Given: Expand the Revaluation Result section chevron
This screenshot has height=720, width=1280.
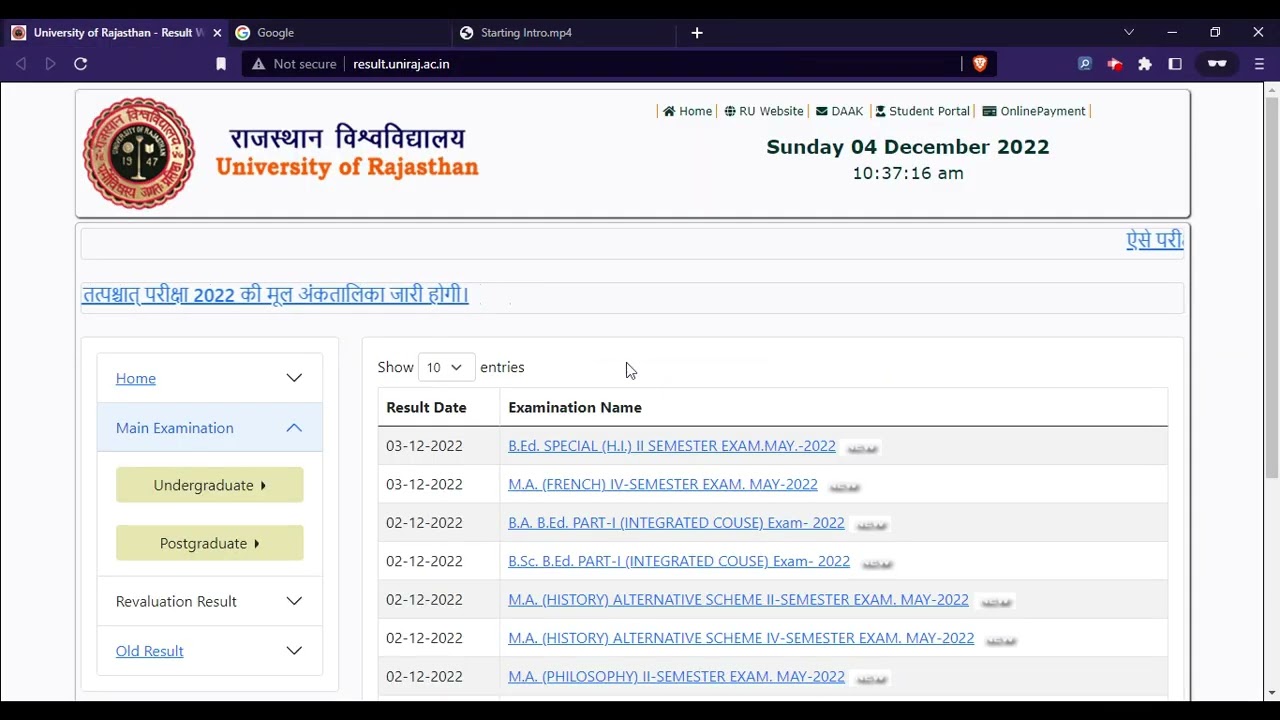Looking at the screenshot, I should coord(294,601).
